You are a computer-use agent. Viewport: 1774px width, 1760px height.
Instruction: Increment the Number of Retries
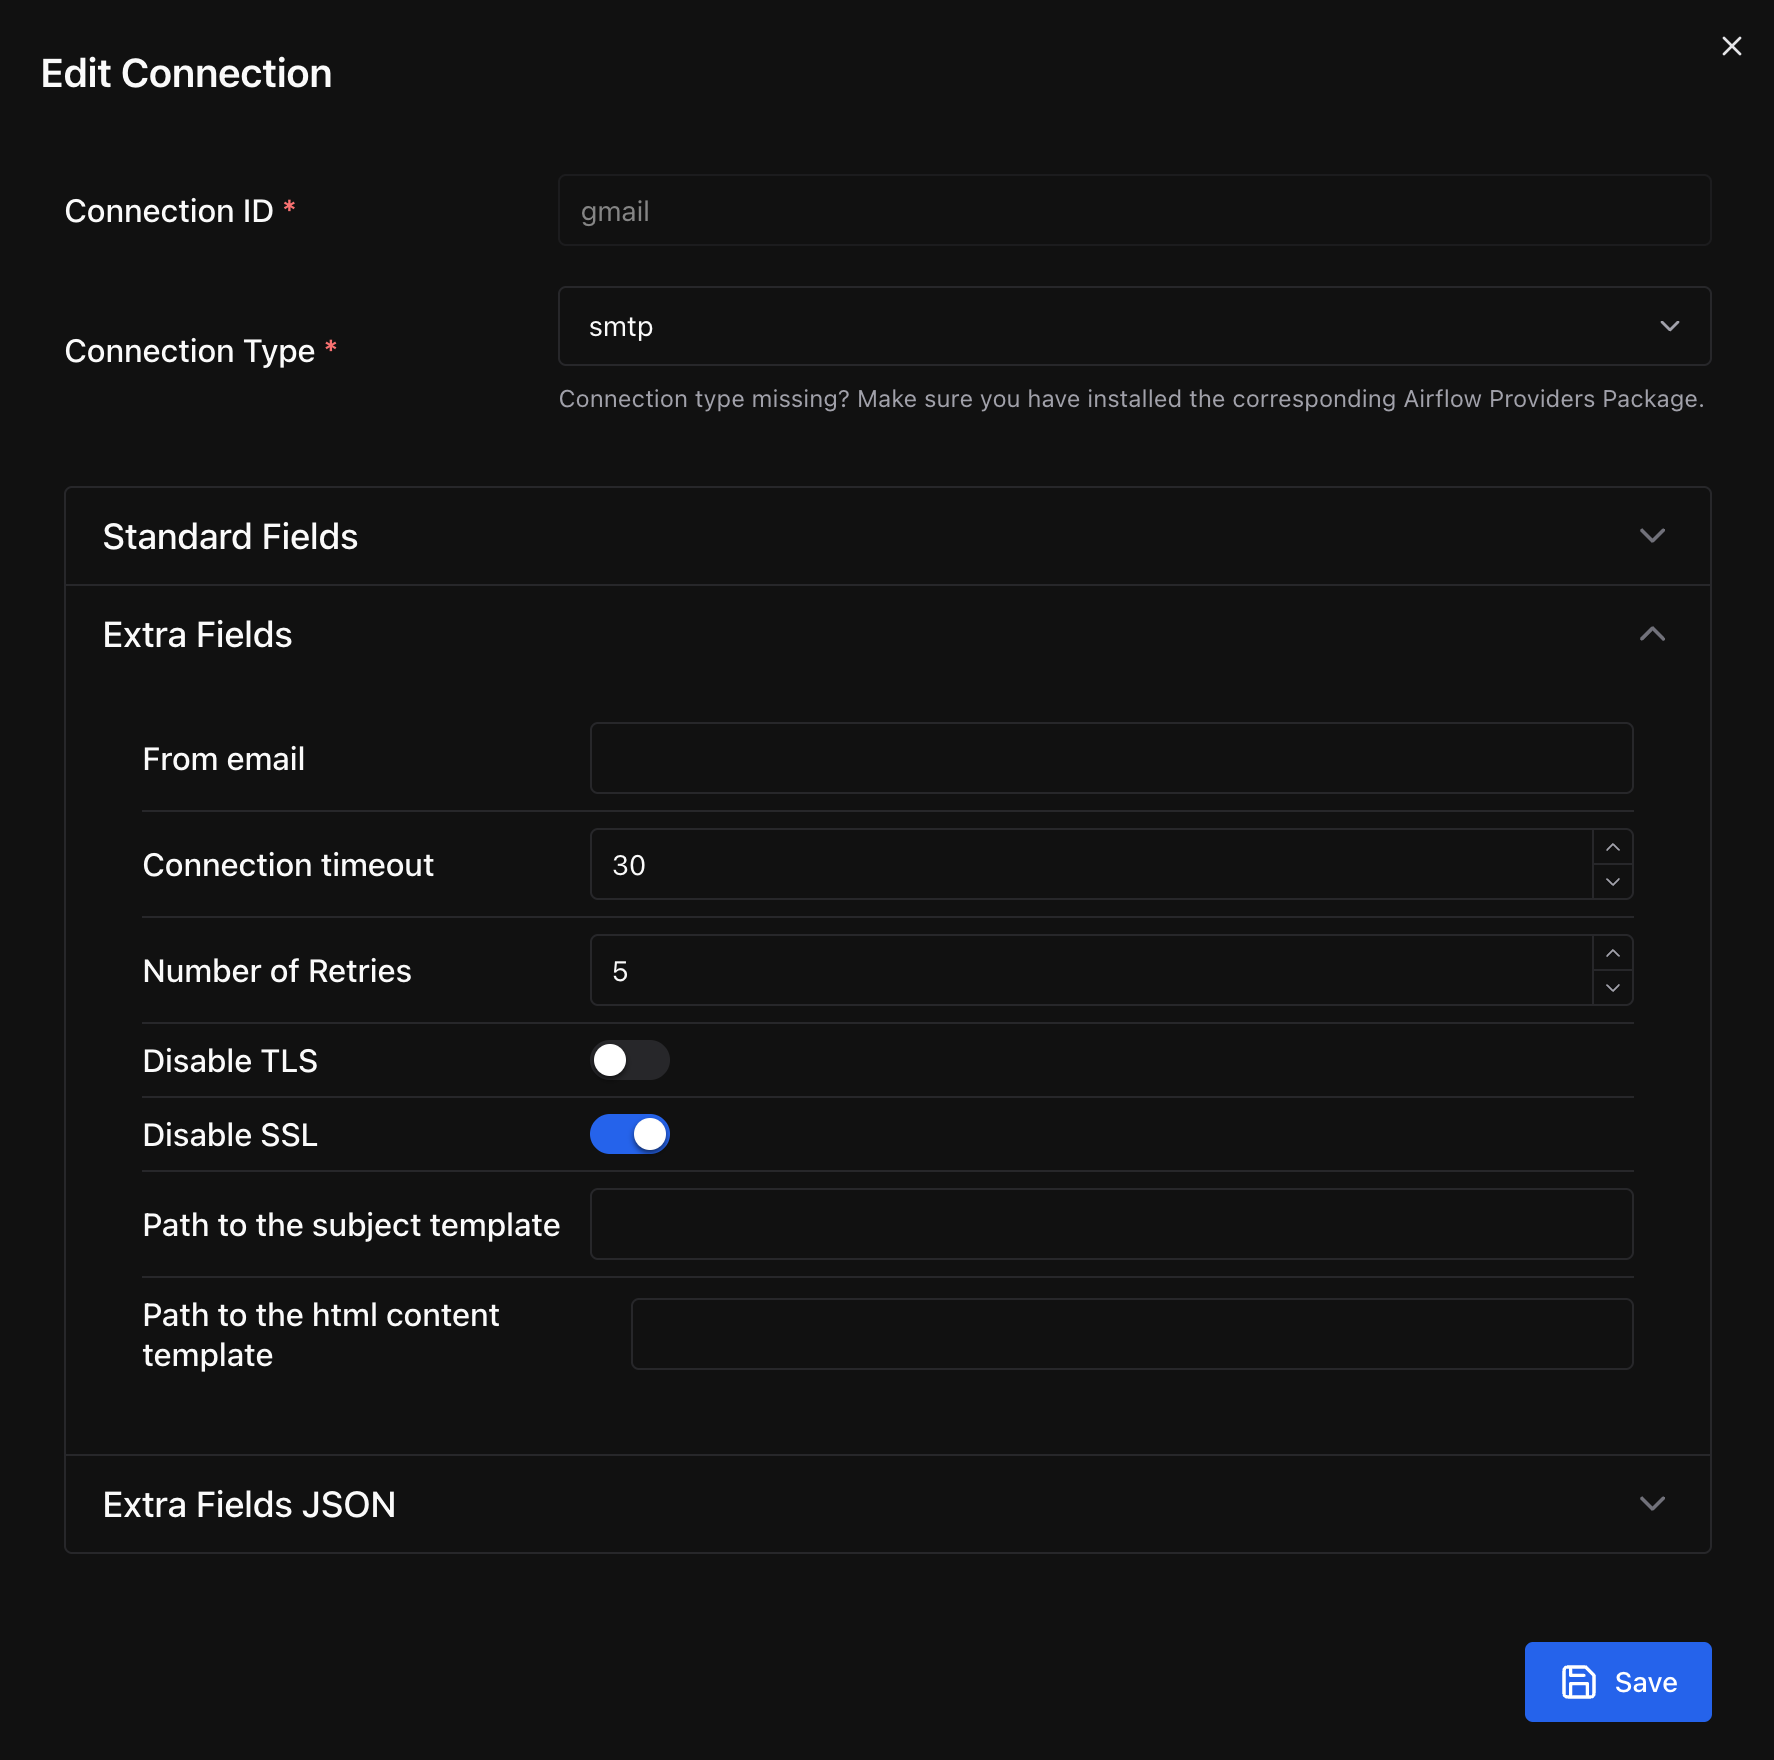coord(1612,953)
